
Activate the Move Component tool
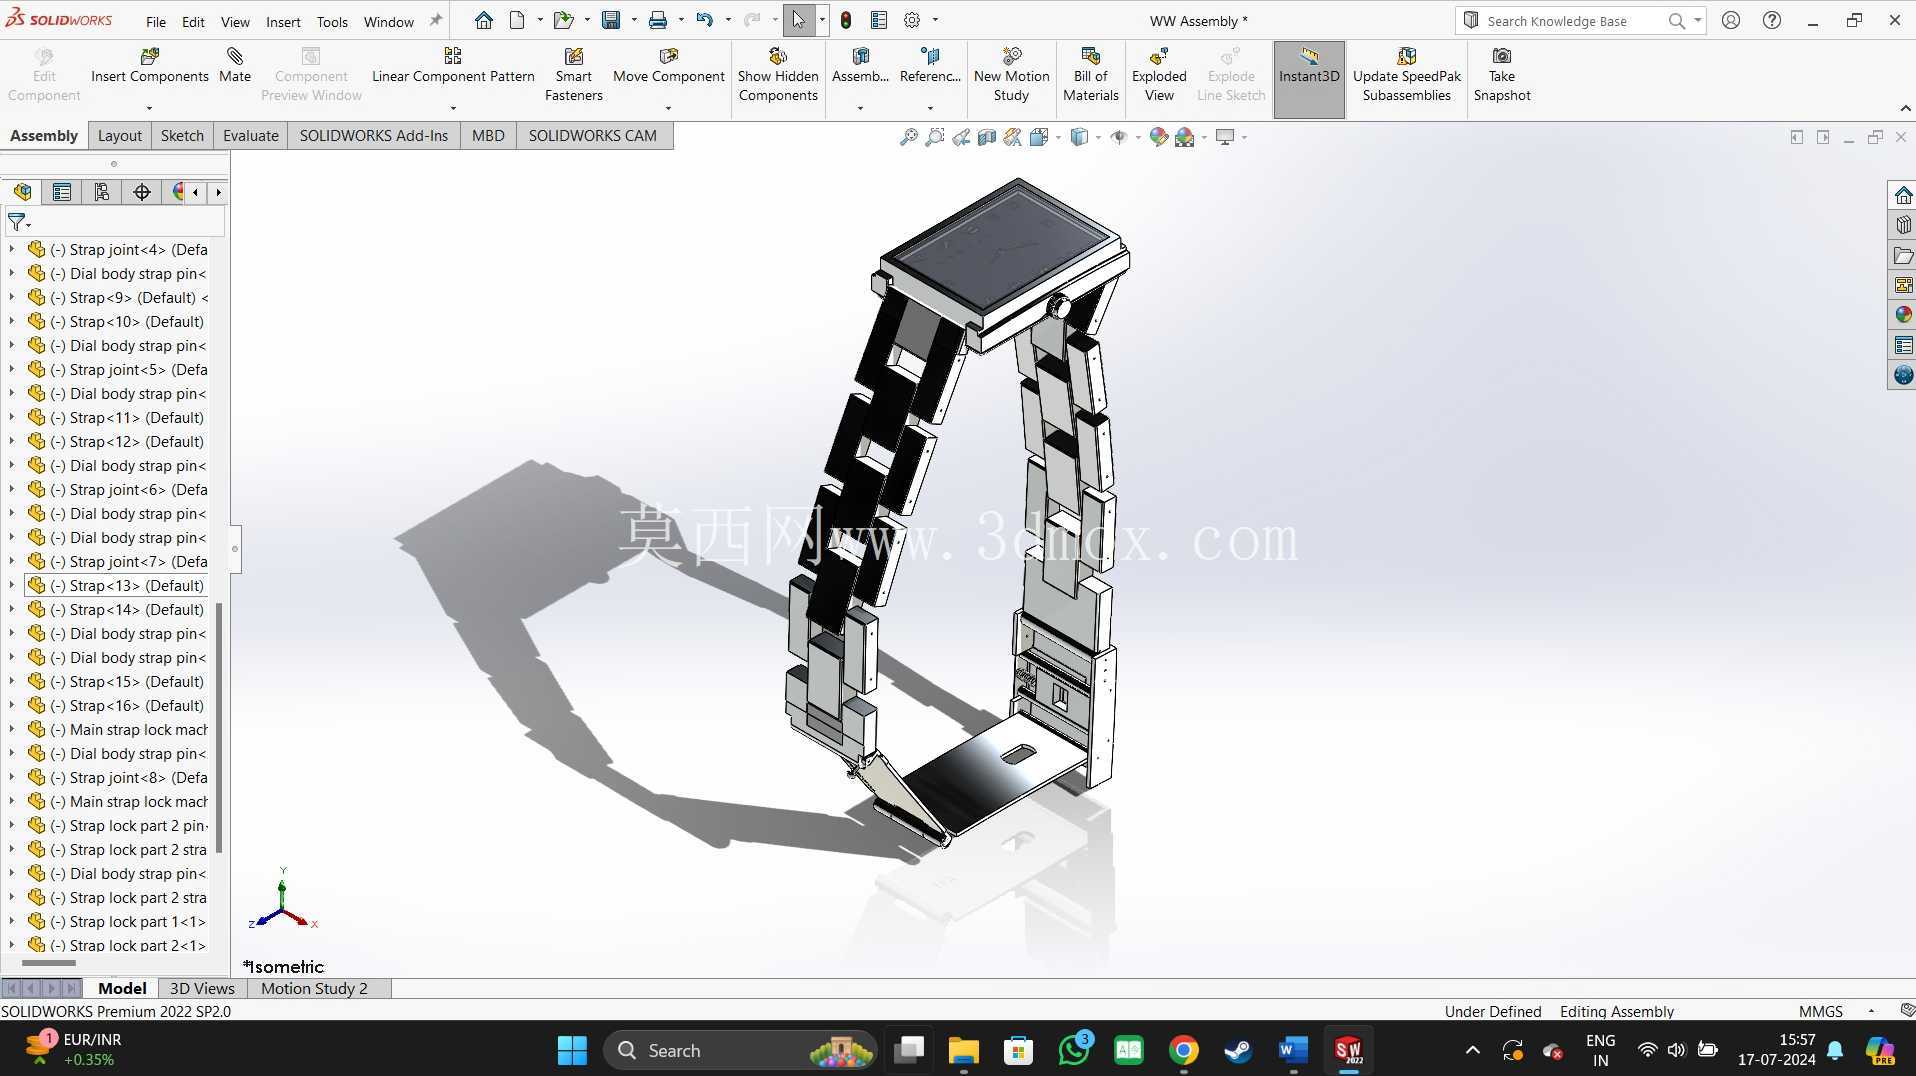point(669,66)
